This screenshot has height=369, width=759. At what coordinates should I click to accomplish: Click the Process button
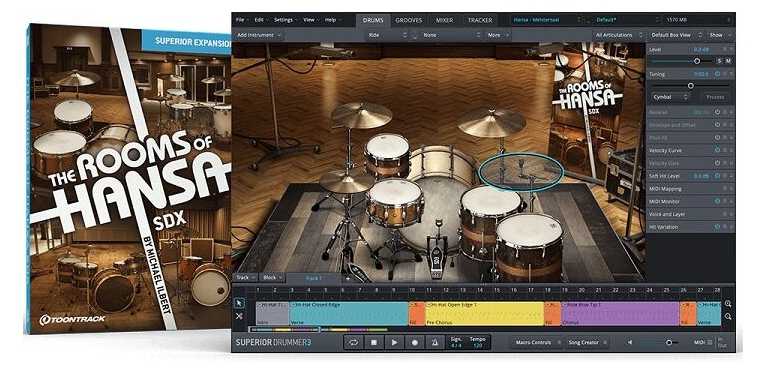(x=714, y=97)
